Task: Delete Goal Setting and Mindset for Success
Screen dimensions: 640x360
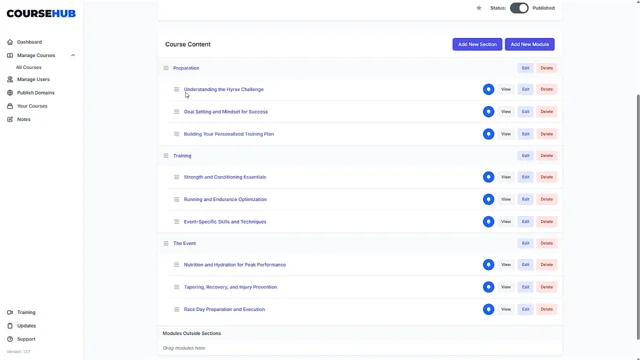Action: click(x=547, y=112)
